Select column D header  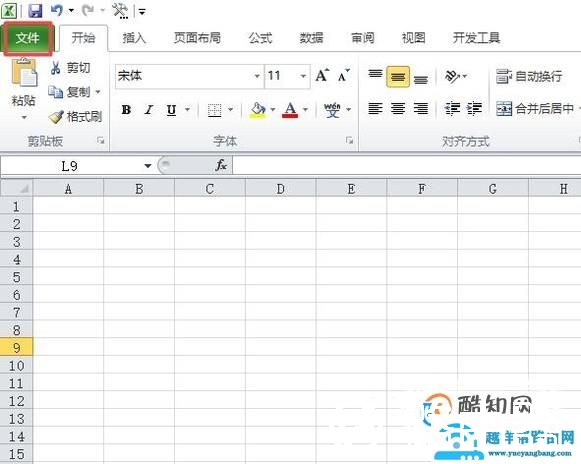(280, 189)
